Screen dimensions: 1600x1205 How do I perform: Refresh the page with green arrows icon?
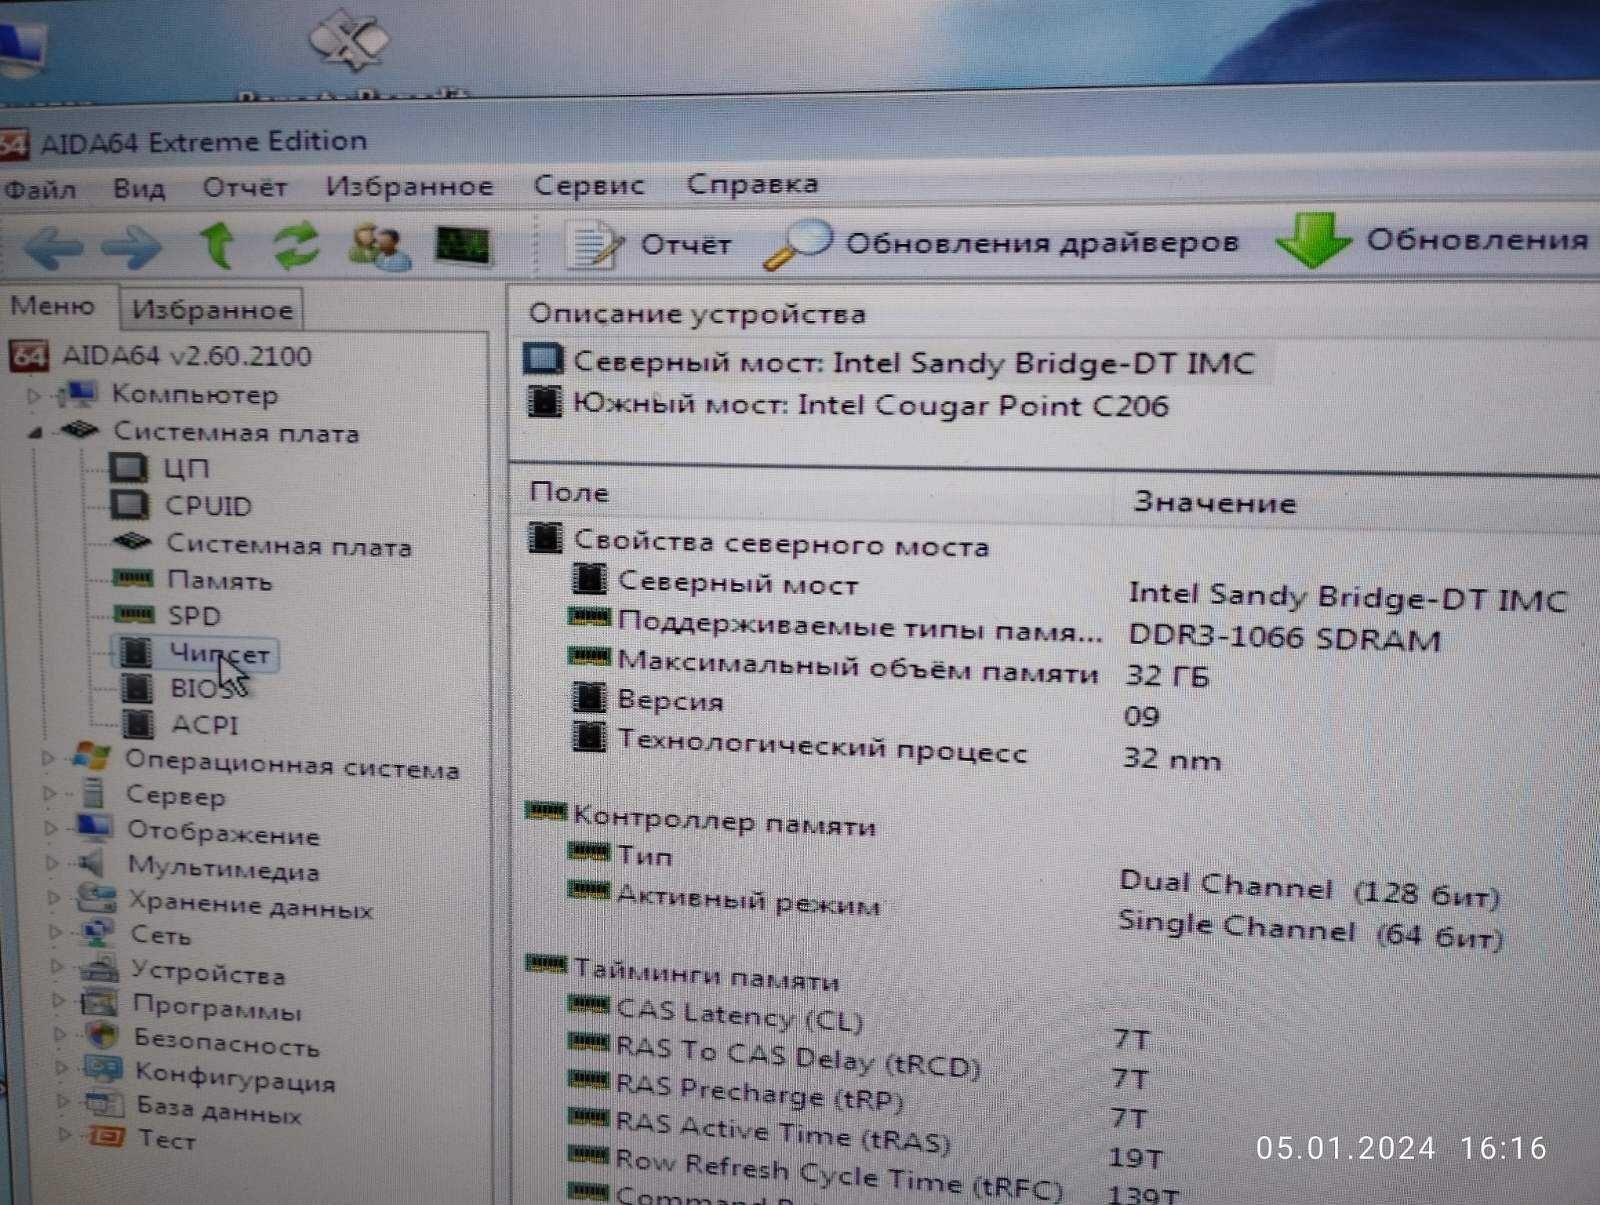[x=297, y=245]
